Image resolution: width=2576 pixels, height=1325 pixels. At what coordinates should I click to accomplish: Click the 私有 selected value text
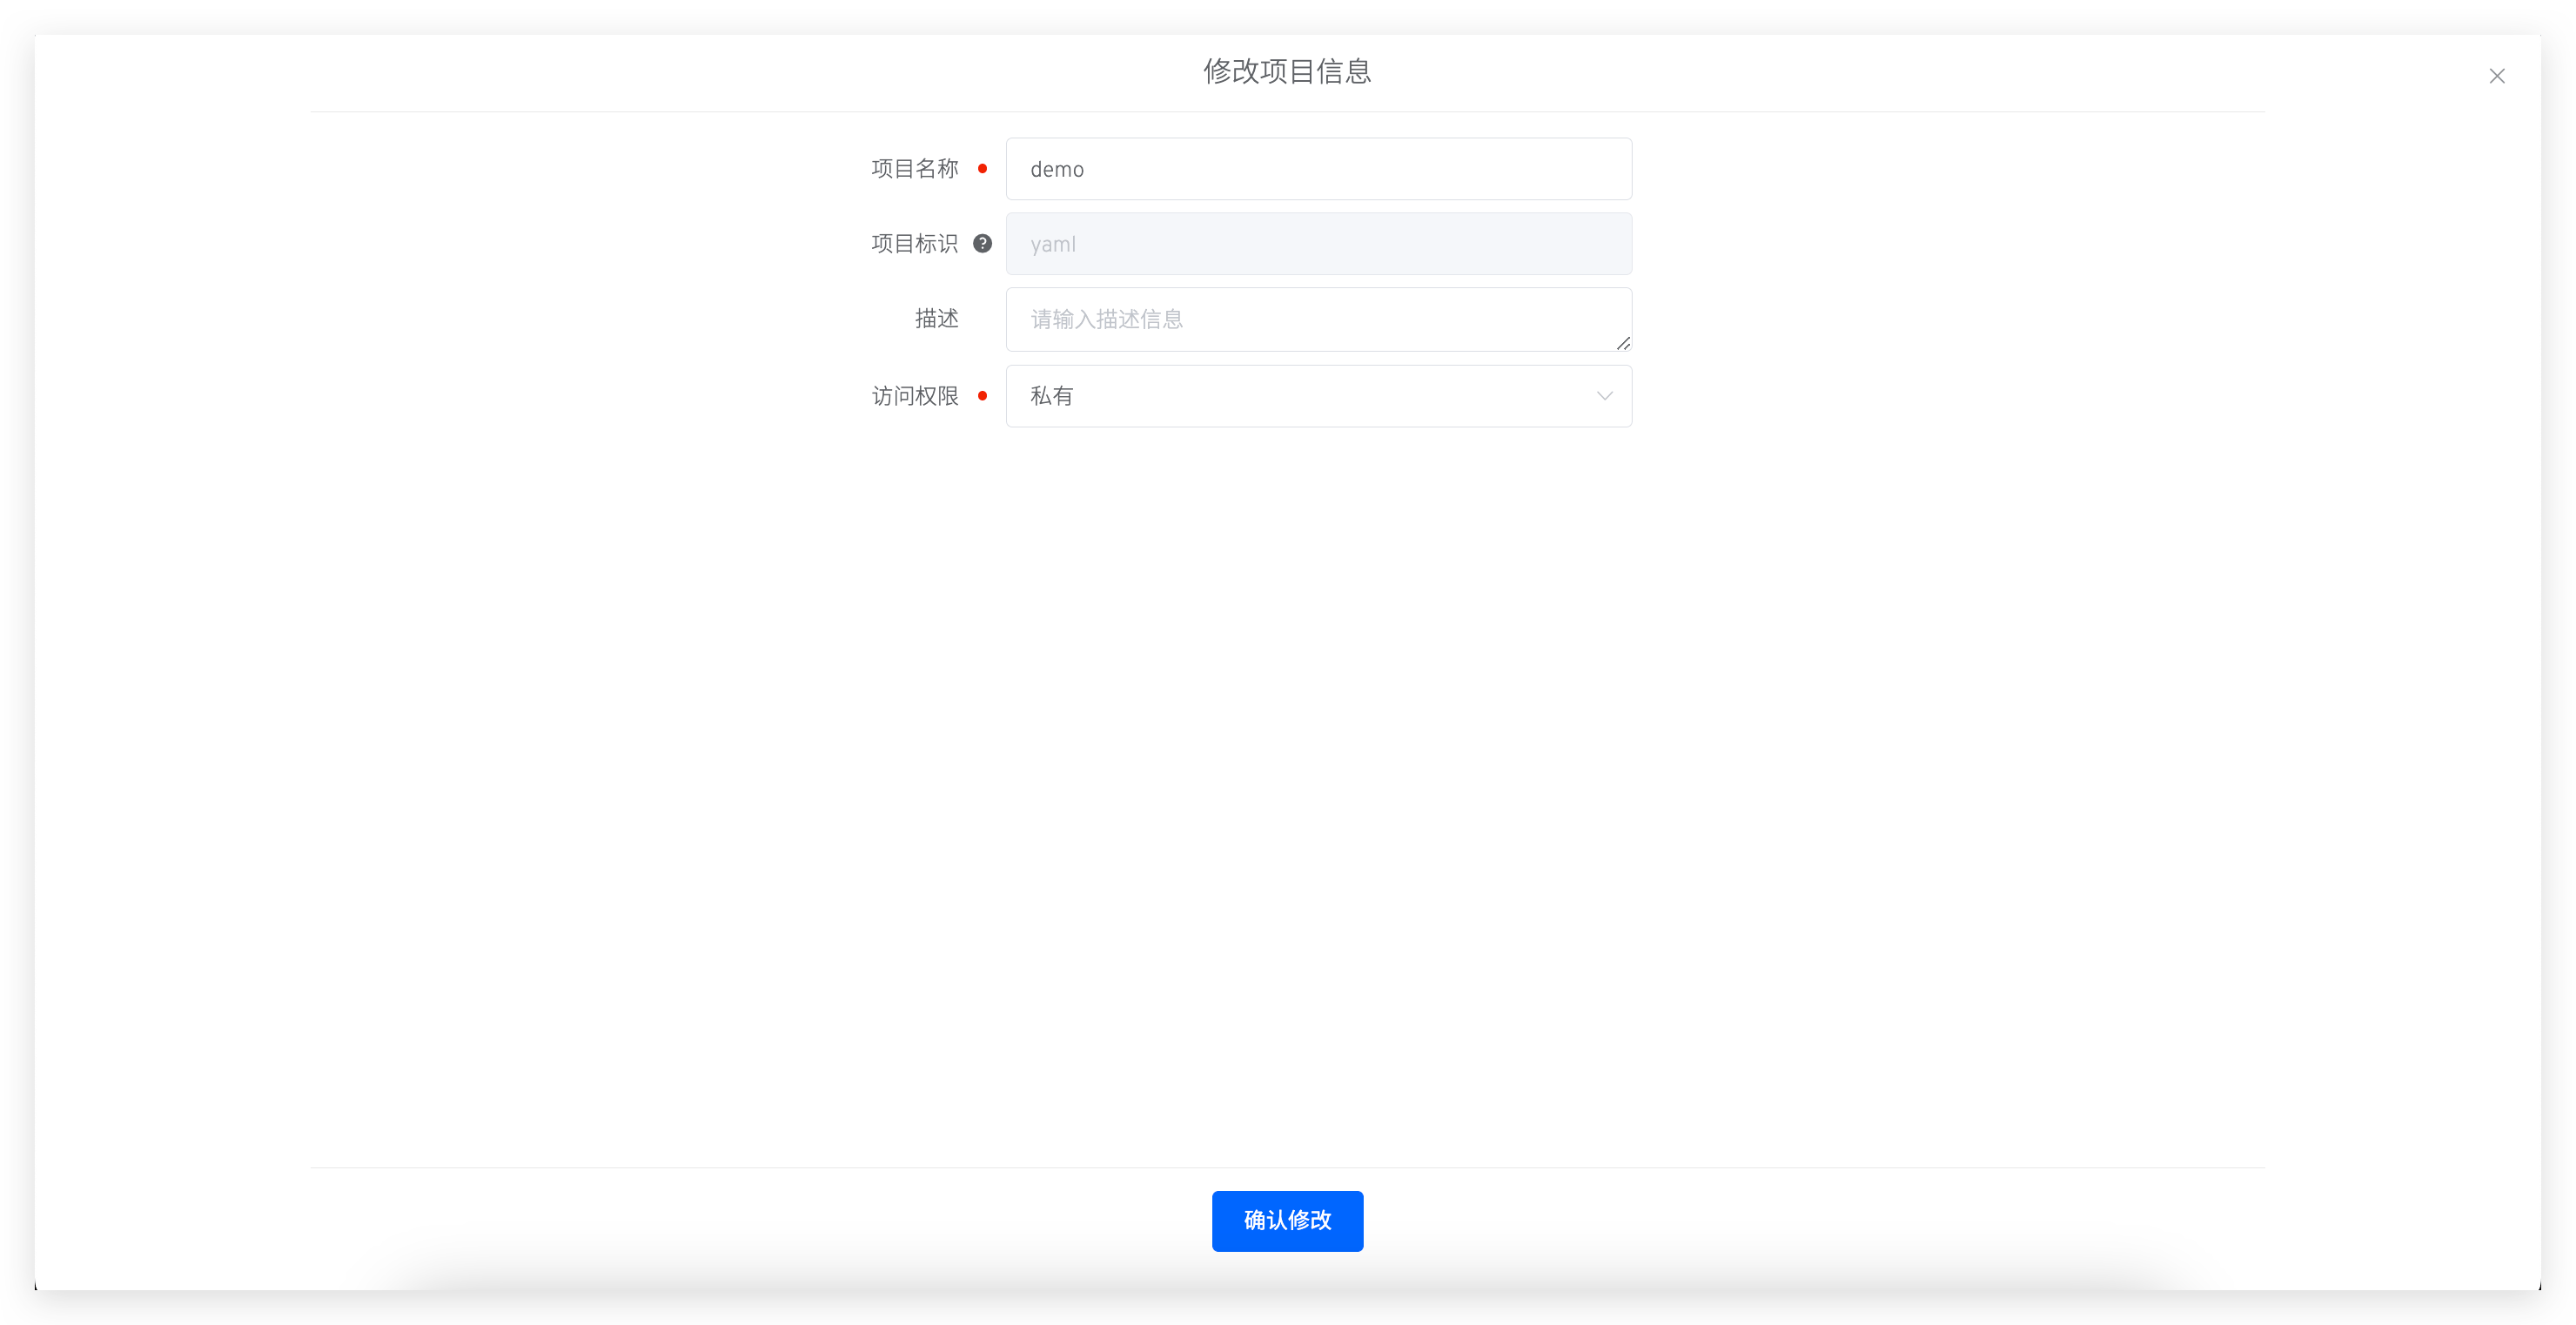[1051, 396]
